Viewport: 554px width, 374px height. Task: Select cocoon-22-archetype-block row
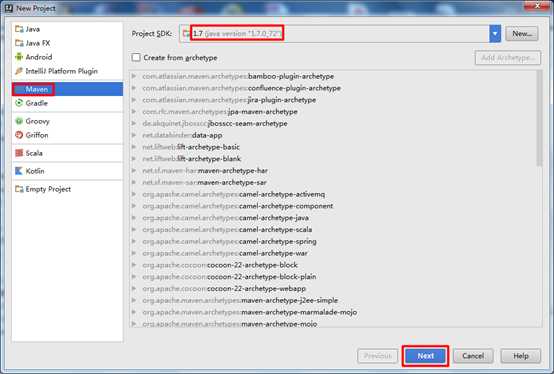click(333, 265)
